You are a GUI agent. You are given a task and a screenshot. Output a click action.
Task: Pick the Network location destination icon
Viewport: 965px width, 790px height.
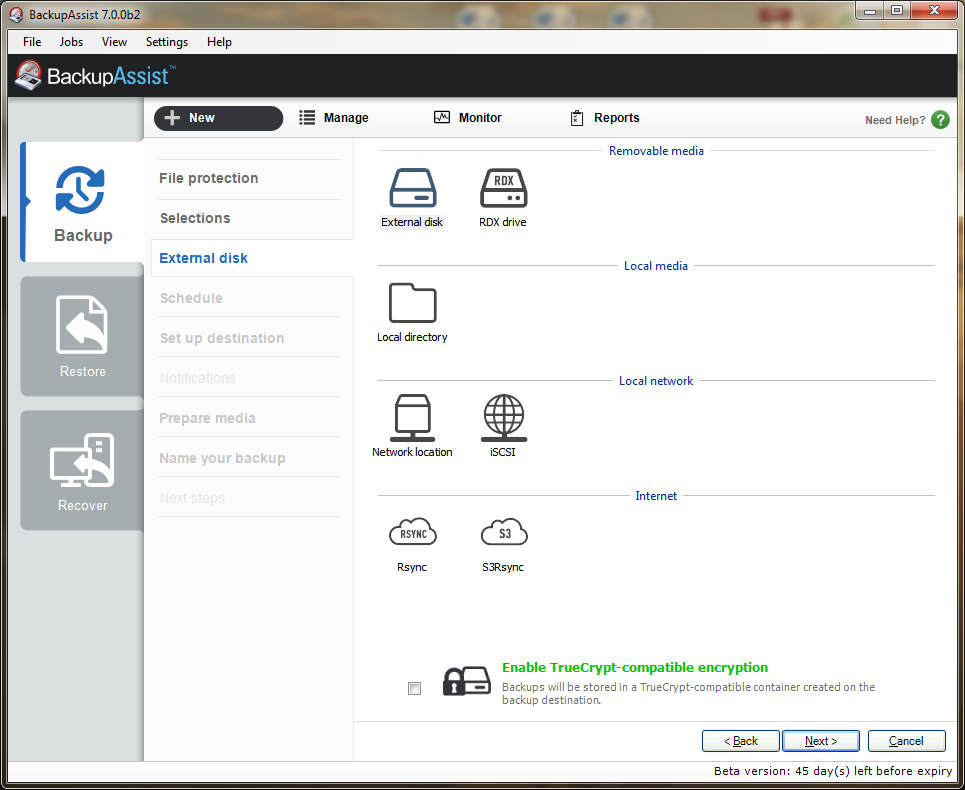412,419
